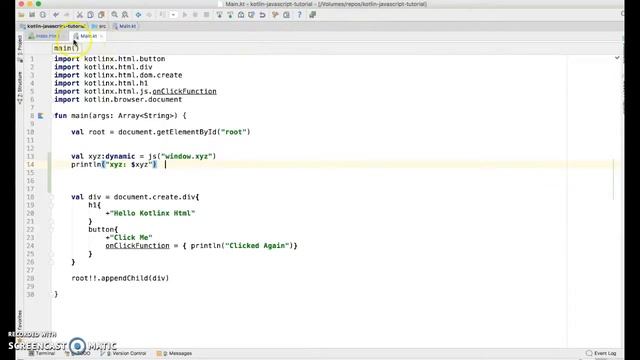The image size is (640, 360).
Task: Click the Redo arrow in toolbar
Action: [67, 15]
